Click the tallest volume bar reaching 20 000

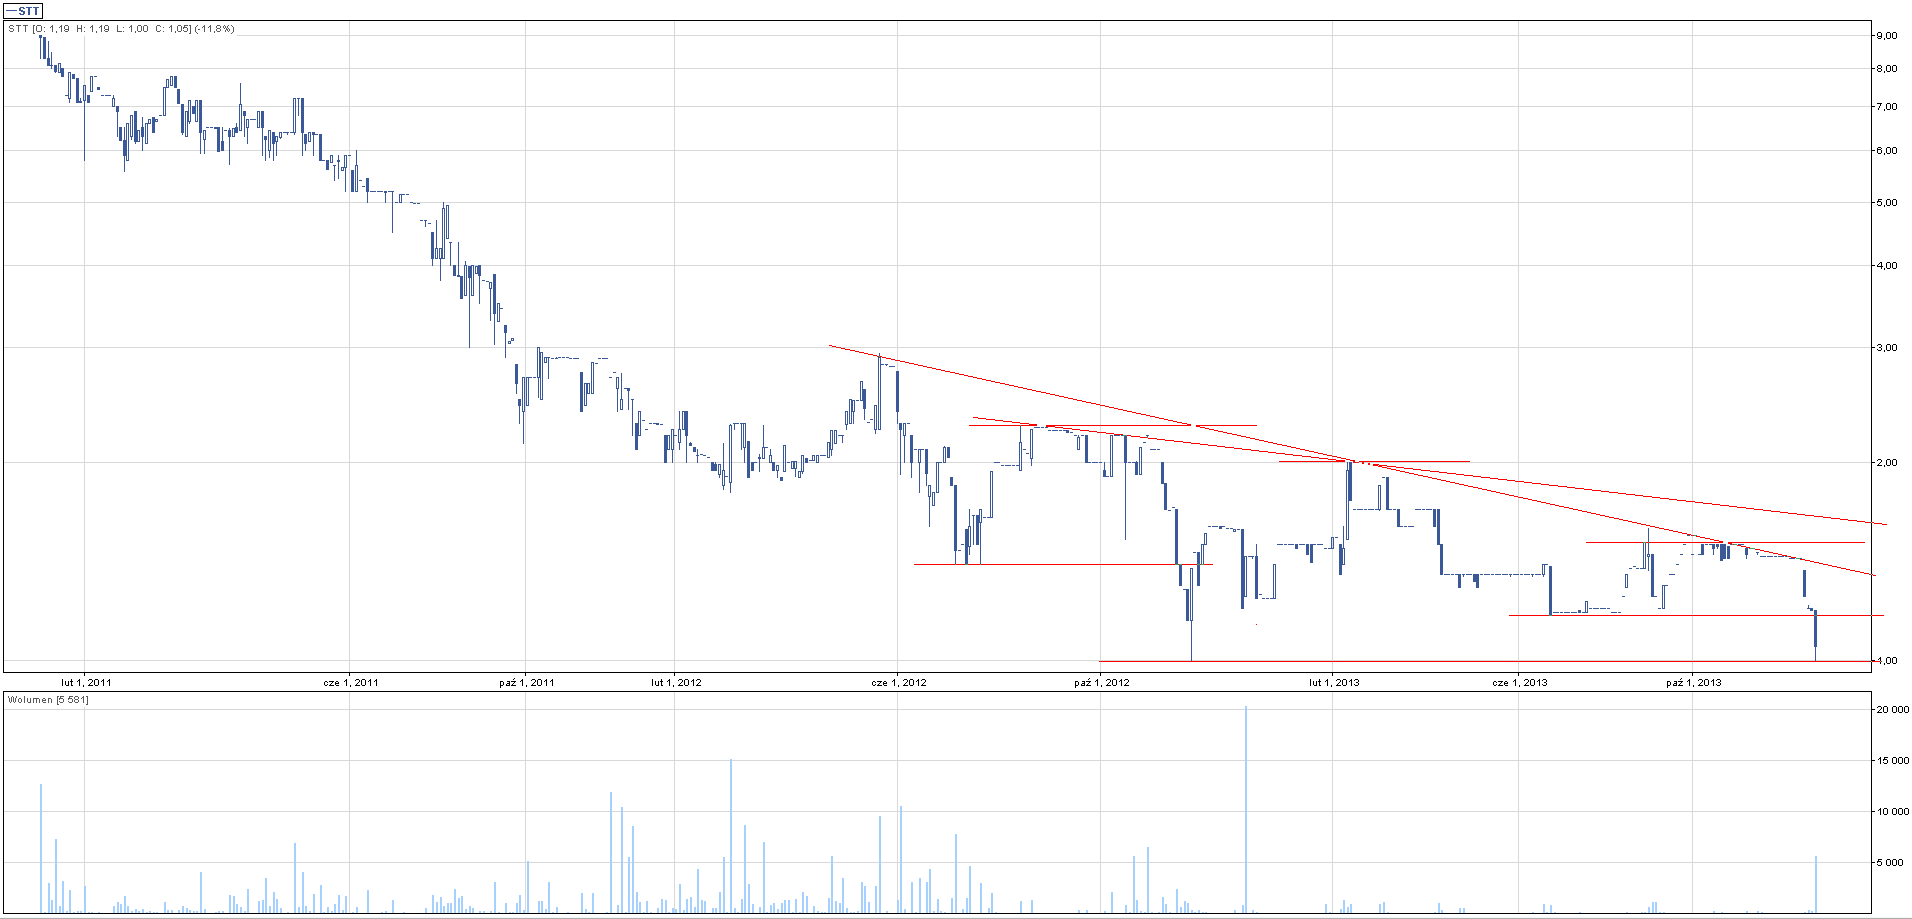click(1246, 809)
